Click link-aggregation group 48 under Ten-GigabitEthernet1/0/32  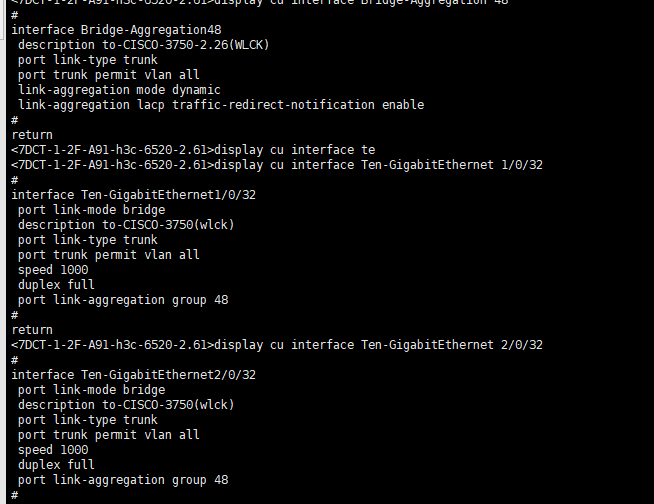point(123,300)
